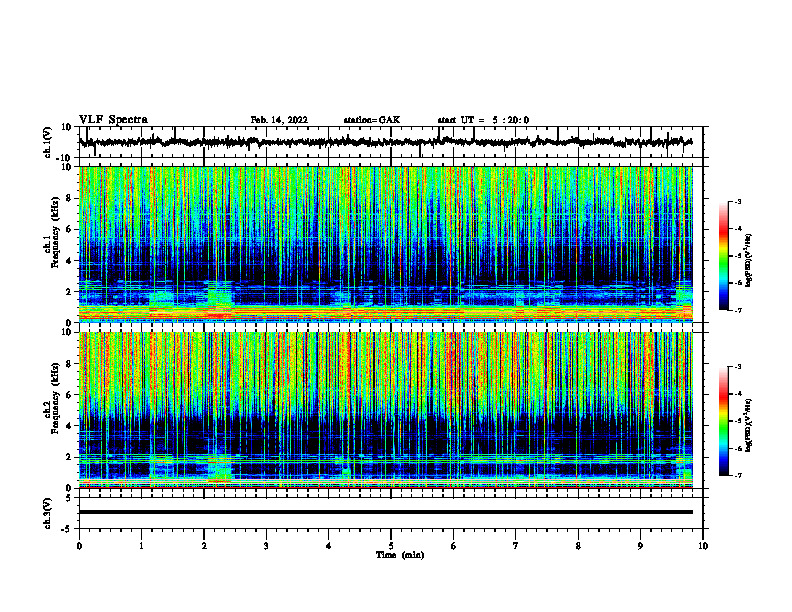Click the -3 label on the ch.1 color bar
Screen dimensions: 792x612
(738, 202)
